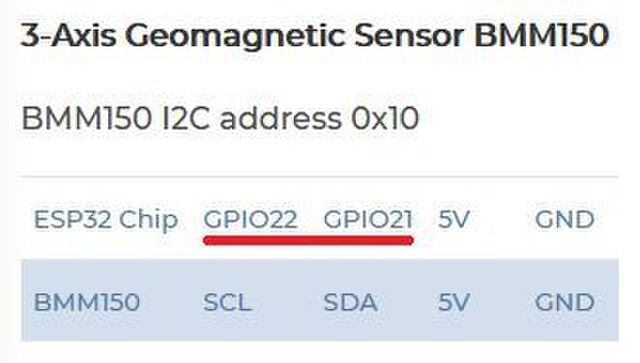
Task: Click the word Sensor in the heading
Action: pyautogui.click(x=409, y=36)
